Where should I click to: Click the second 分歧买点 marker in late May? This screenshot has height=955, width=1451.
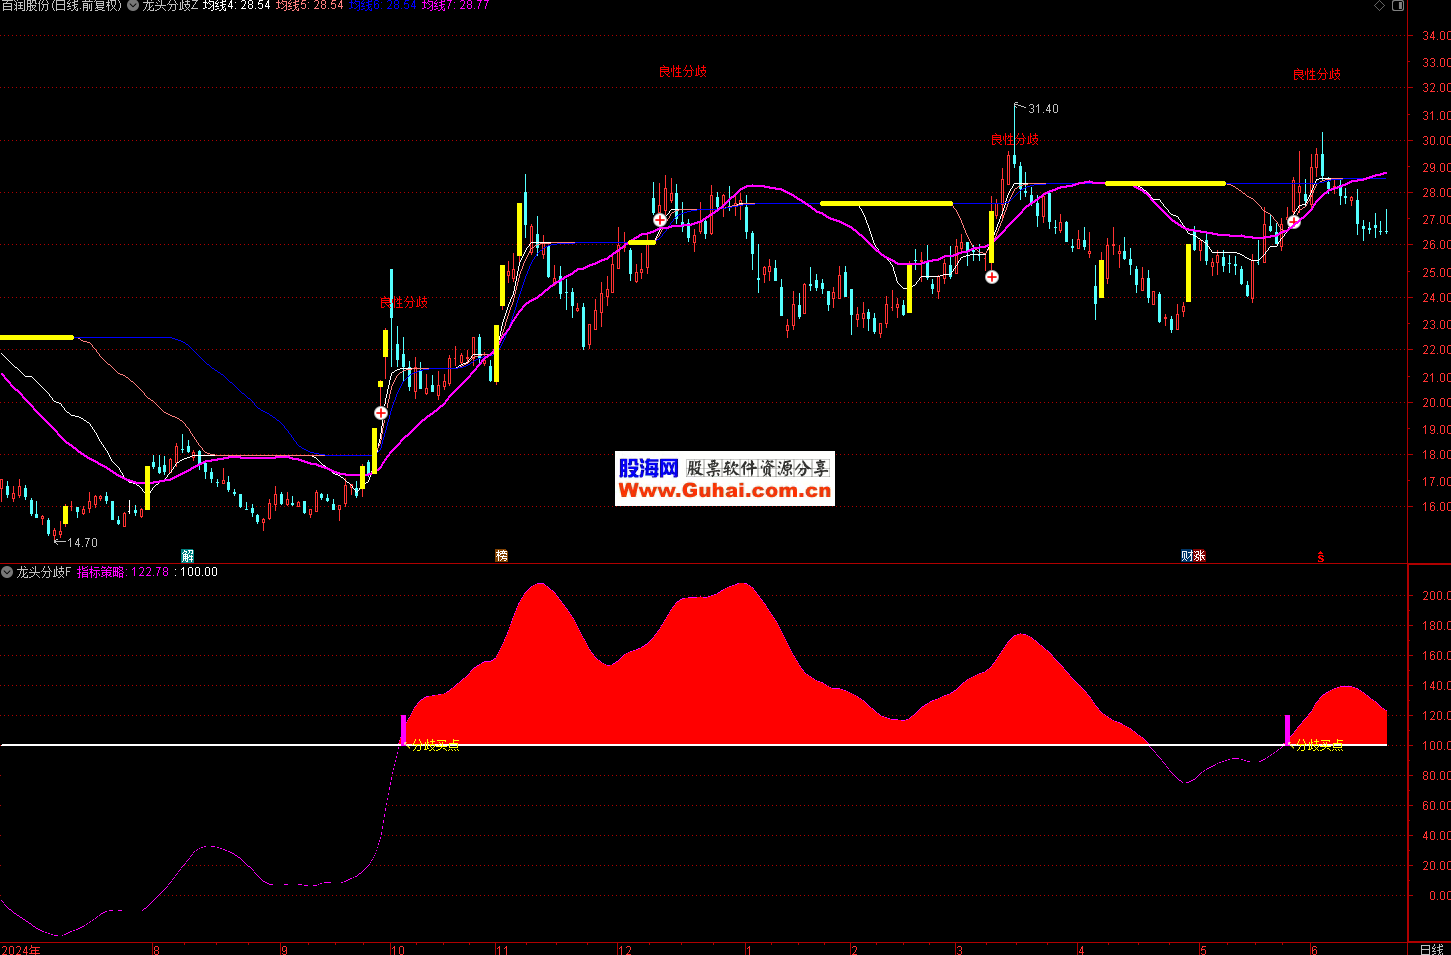pos(1320,745)
